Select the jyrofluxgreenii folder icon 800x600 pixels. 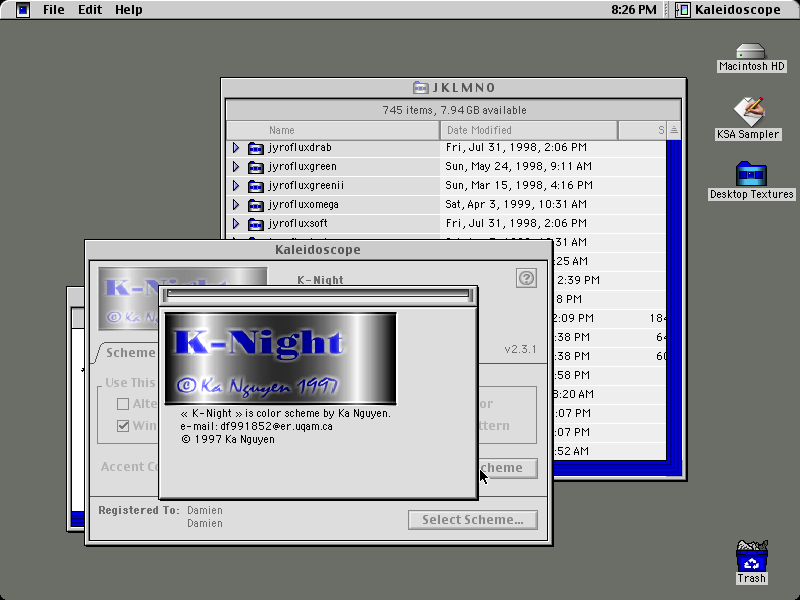256,186
